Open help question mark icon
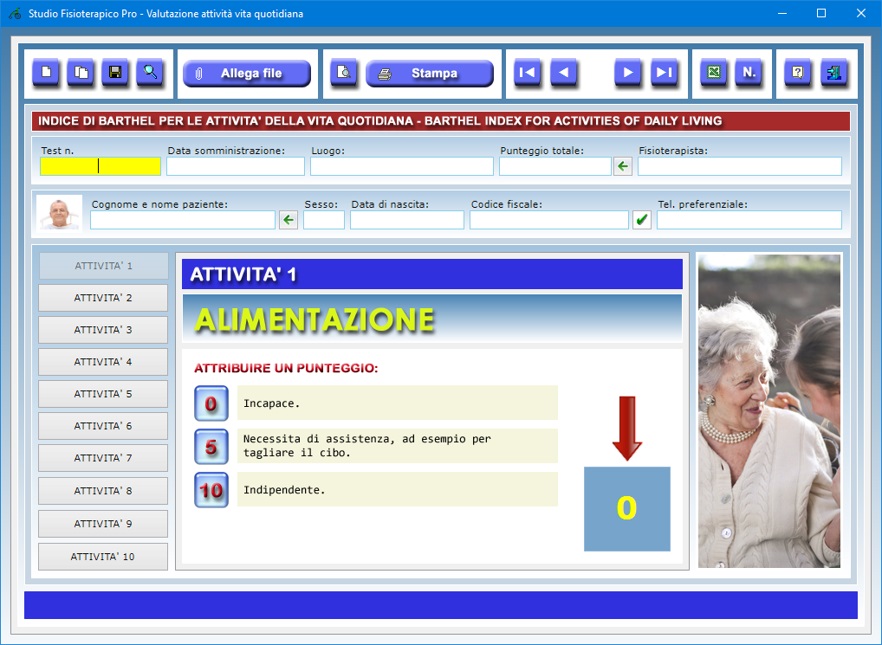 point(798,73)
